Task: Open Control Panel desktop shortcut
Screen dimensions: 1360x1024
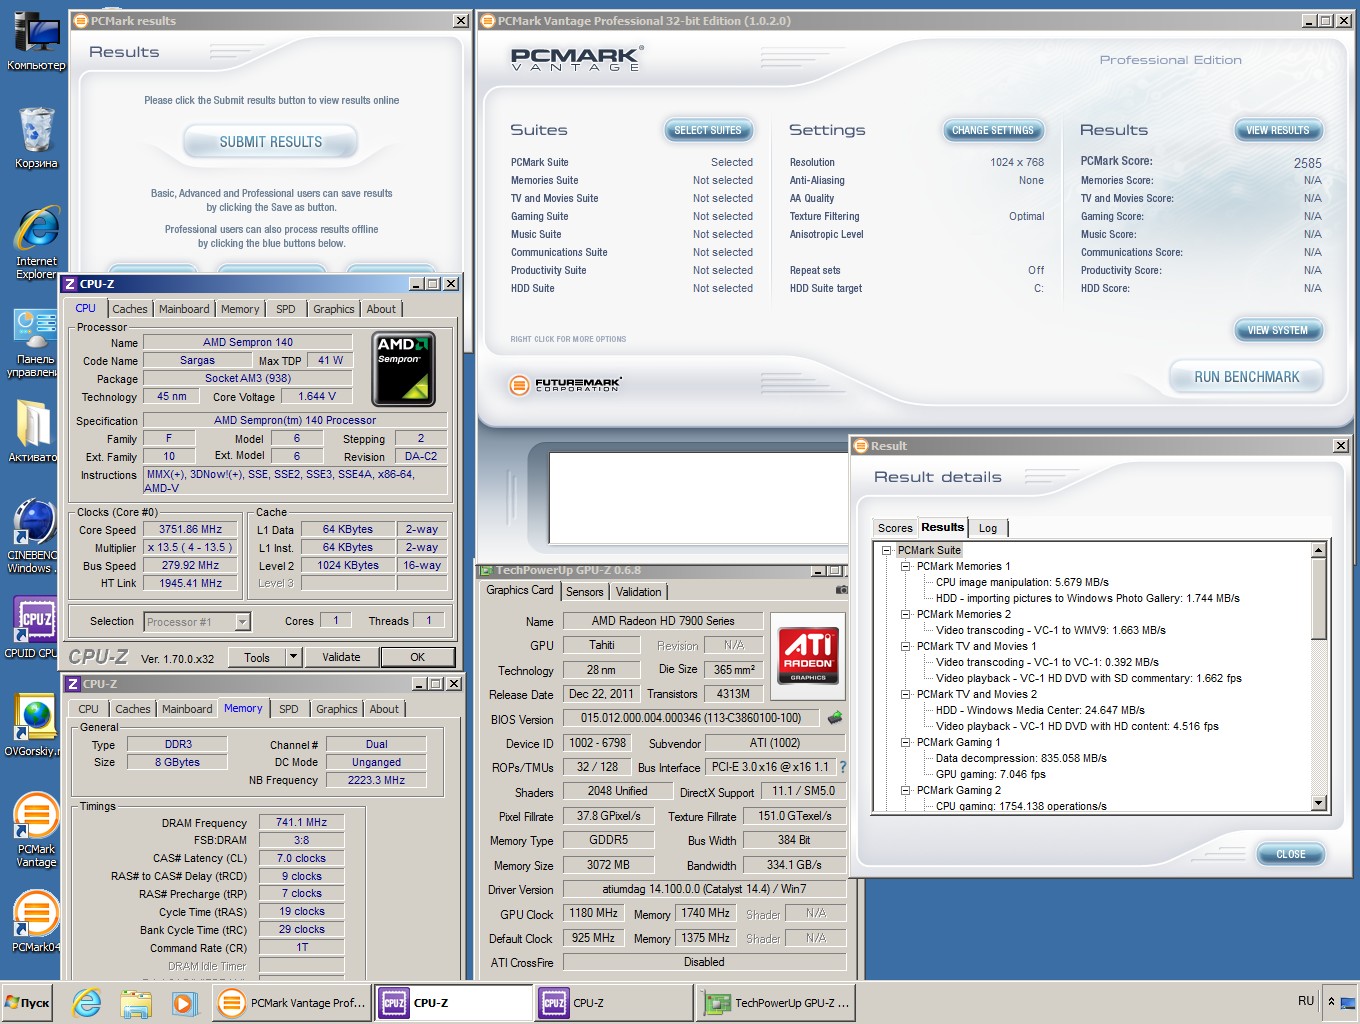Action: click(x=34, y=343)
